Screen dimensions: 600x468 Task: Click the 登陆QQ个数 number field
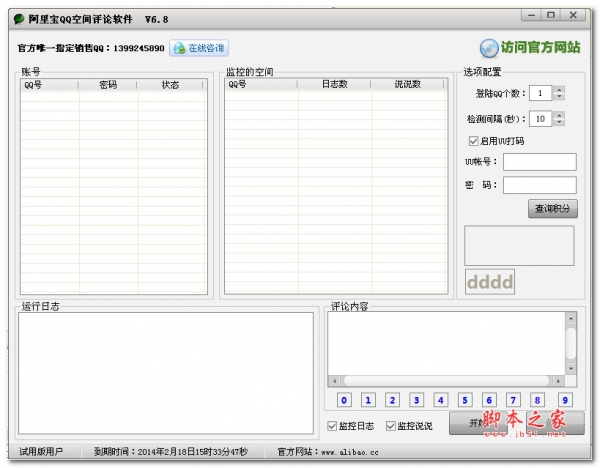[541, 93]
